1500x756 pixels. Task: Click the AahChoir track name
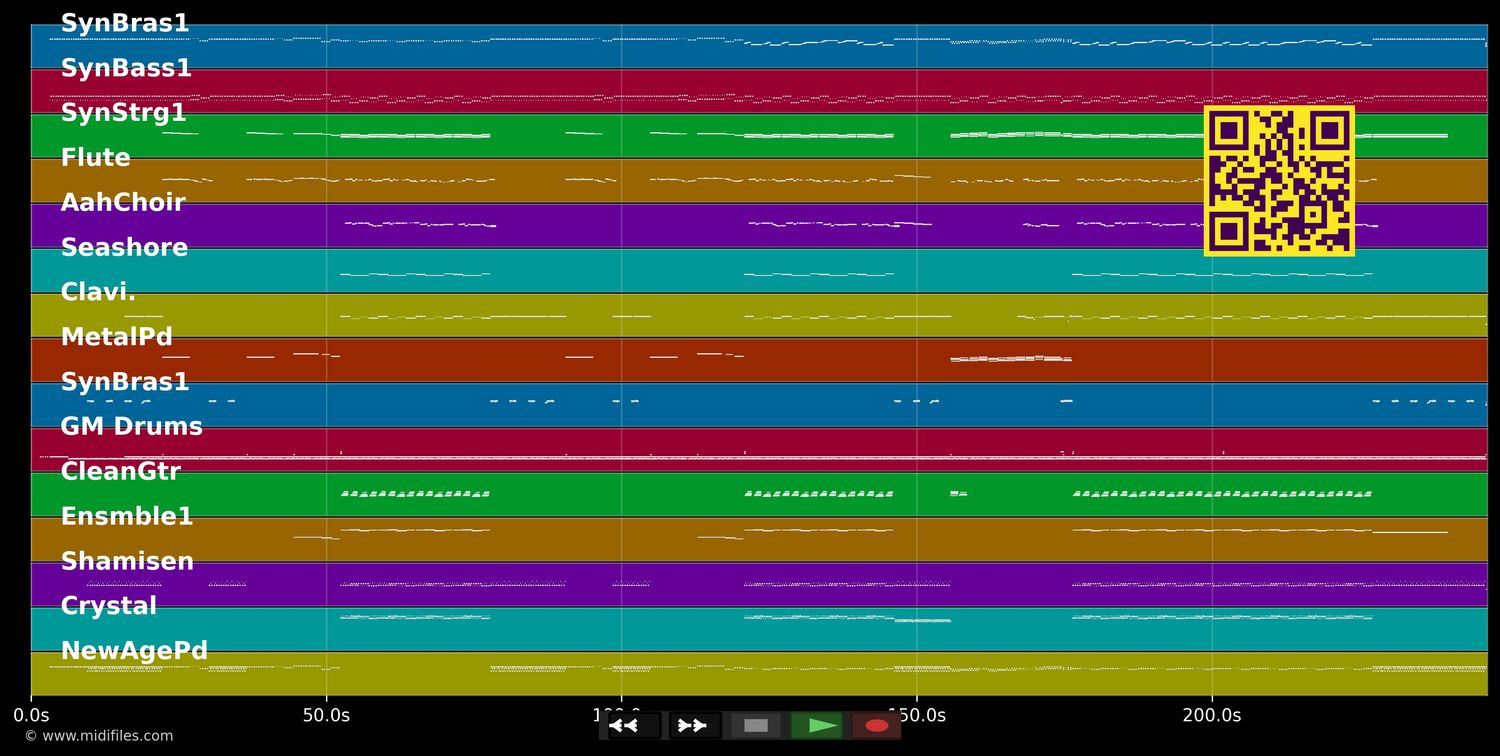123,203
